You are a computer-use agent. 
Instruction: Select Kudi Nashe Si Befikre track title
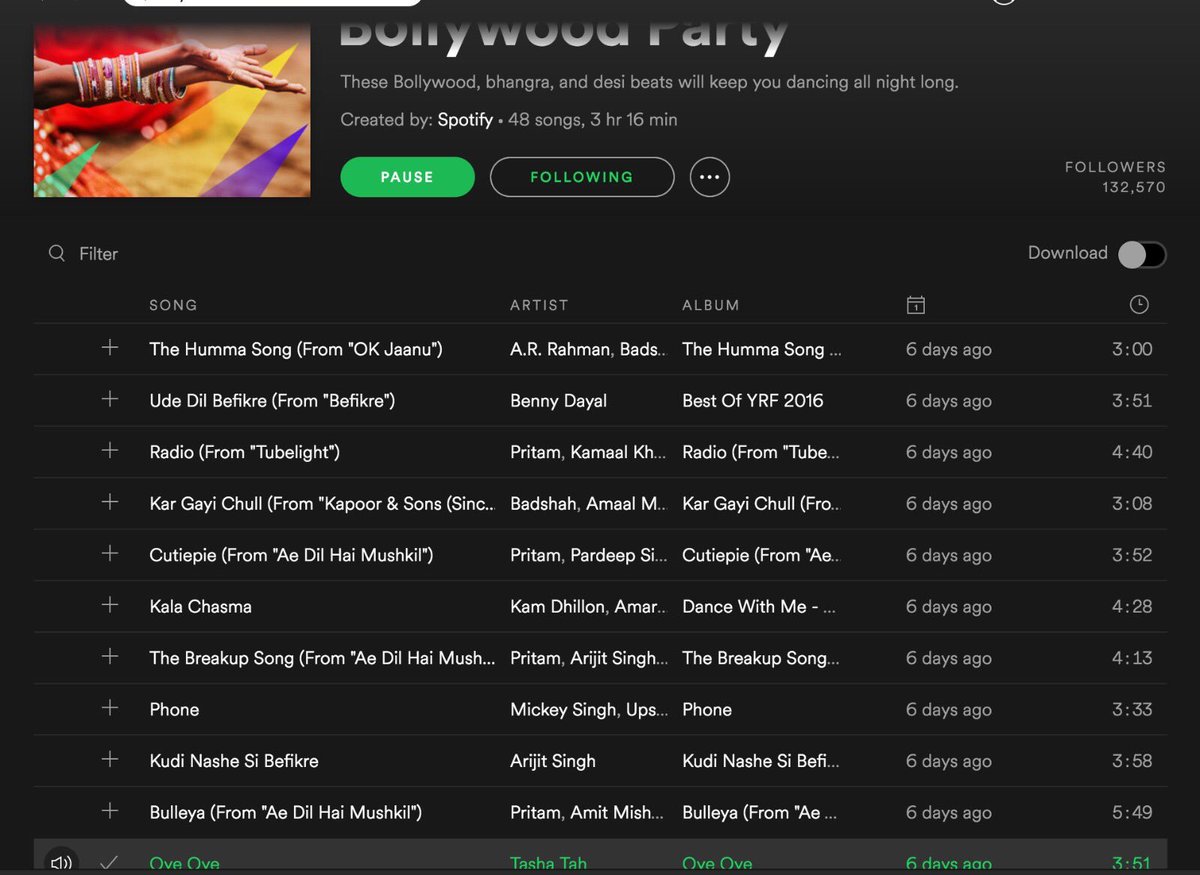coord(234,761)
